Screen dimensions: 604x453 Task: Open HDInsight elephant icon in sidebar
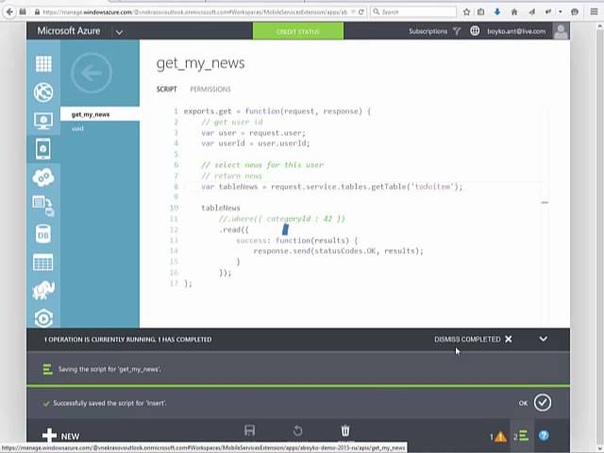pos(44,290)
